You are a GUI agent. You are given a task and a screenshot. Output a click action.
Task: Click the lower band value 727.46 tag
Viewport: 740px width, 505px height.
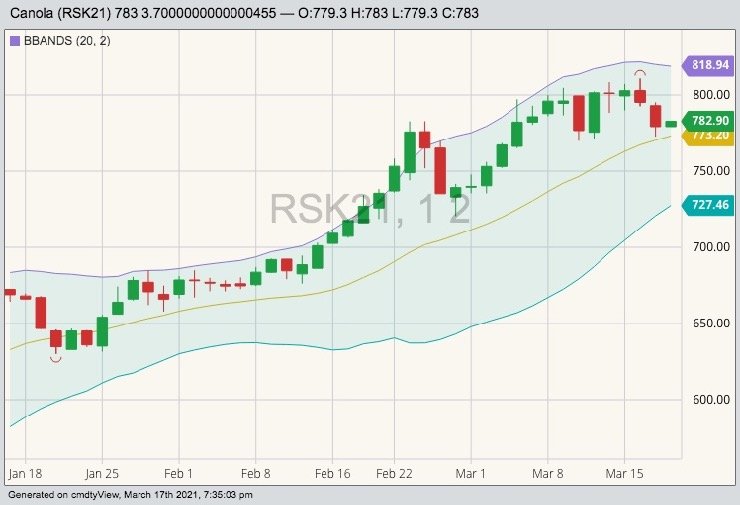click(x=708, y=205)
